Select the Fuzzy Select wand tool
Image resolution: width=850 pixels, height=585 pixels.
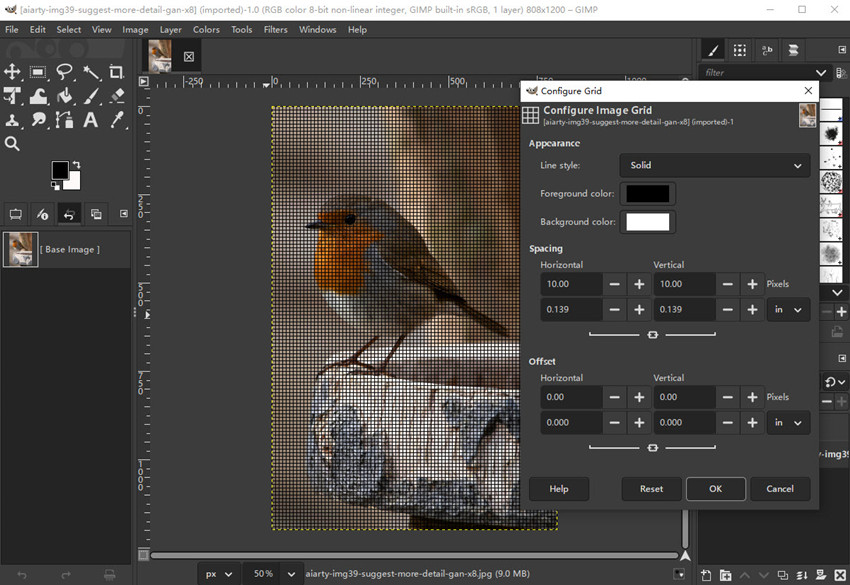pos(91,72)
